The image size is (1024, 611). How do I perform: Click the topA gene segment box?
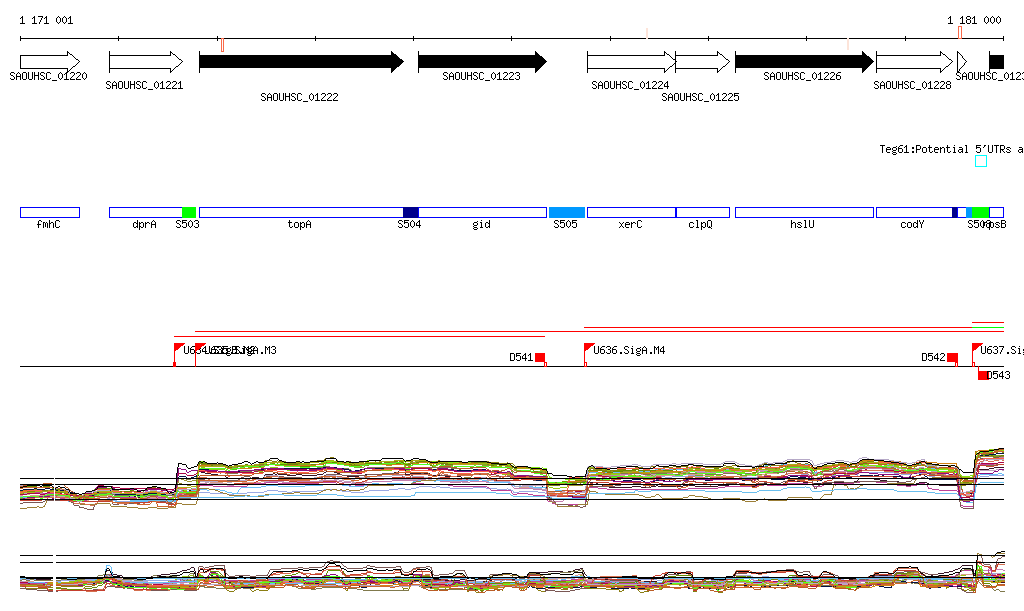[300, 212]
